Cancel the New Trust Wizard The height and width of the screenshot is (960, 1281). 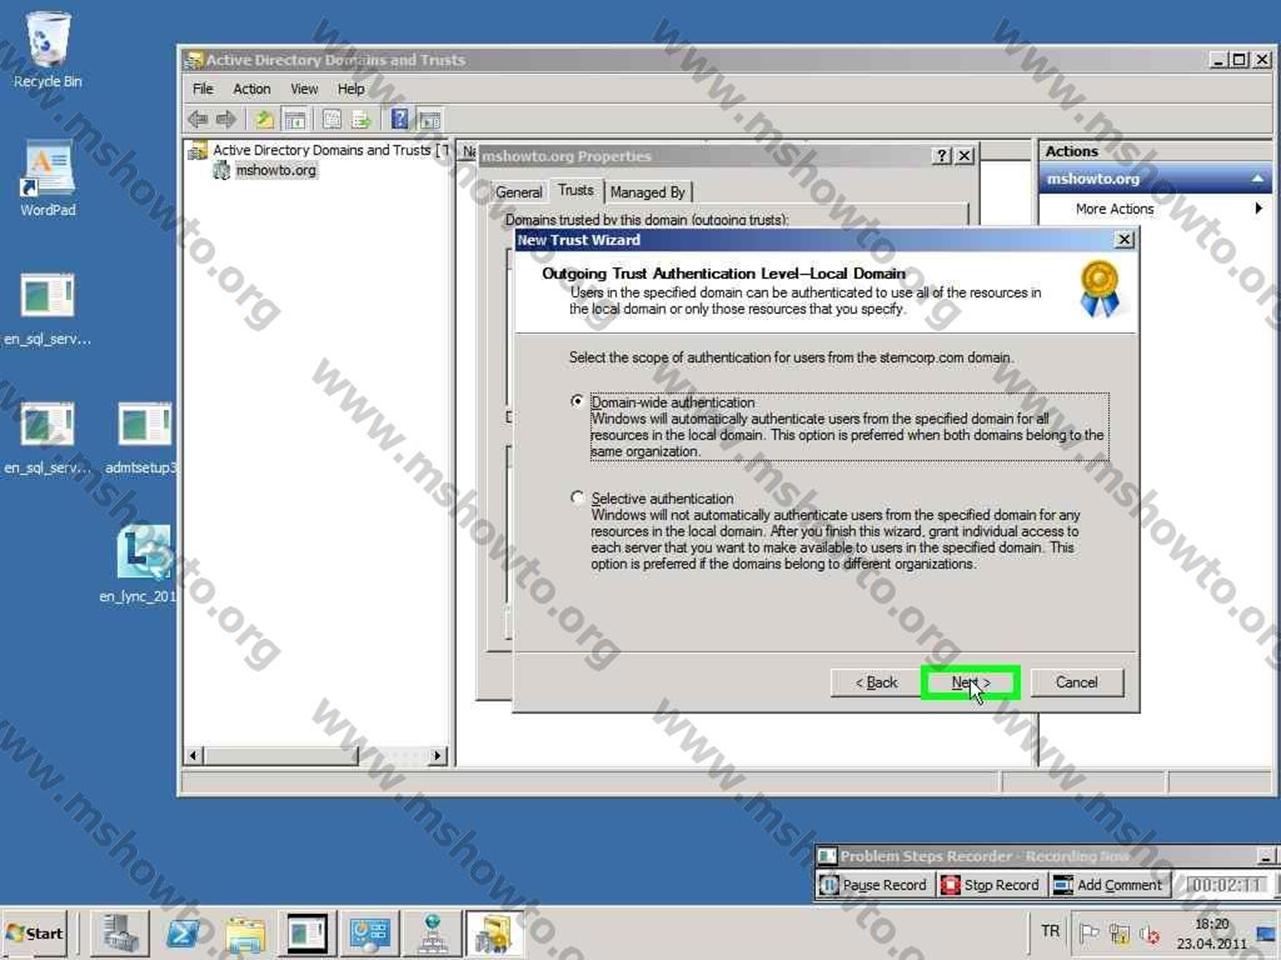click(x=1077, y=683)
